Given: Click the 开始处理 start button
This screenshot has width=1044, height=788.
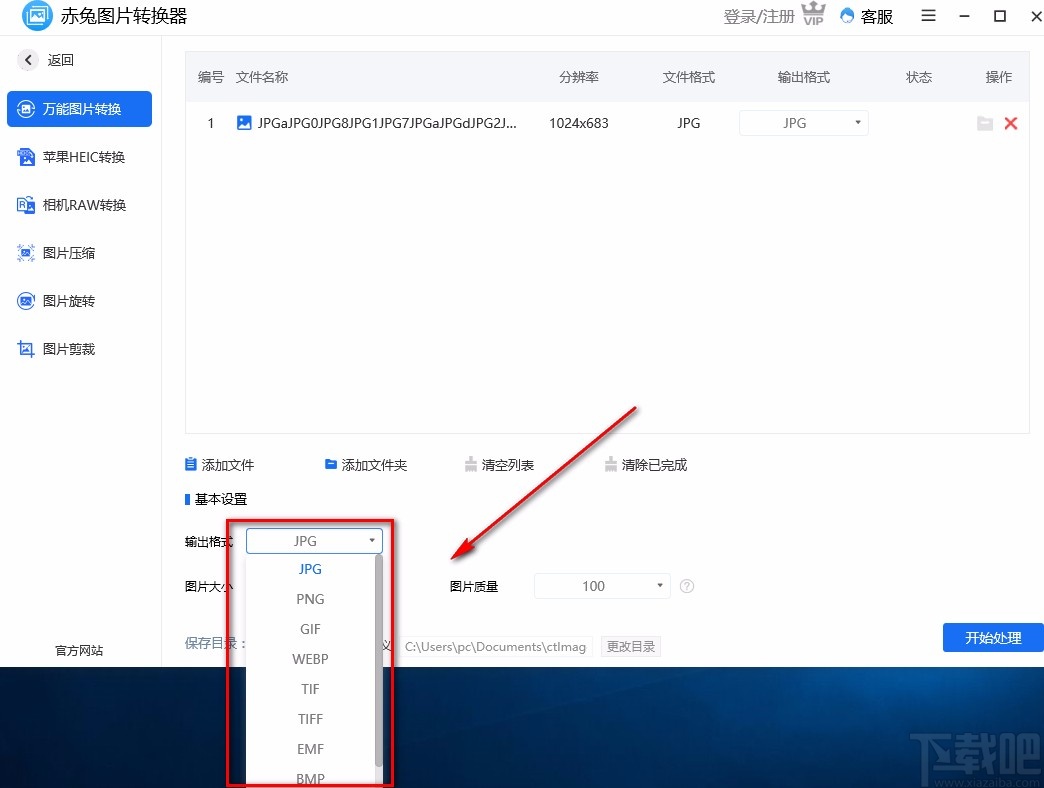Looking at the screenshot, I should coord(993,637).
